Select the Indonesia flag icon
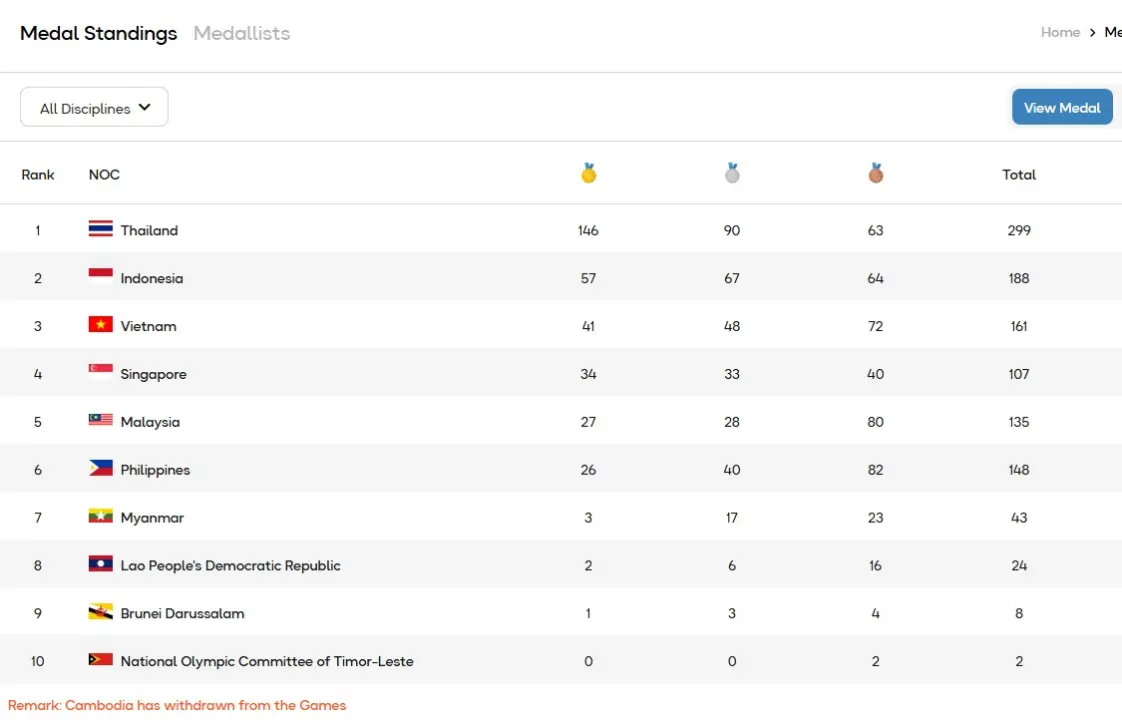This screenshot has width=1122, height=720. [100, 277]
